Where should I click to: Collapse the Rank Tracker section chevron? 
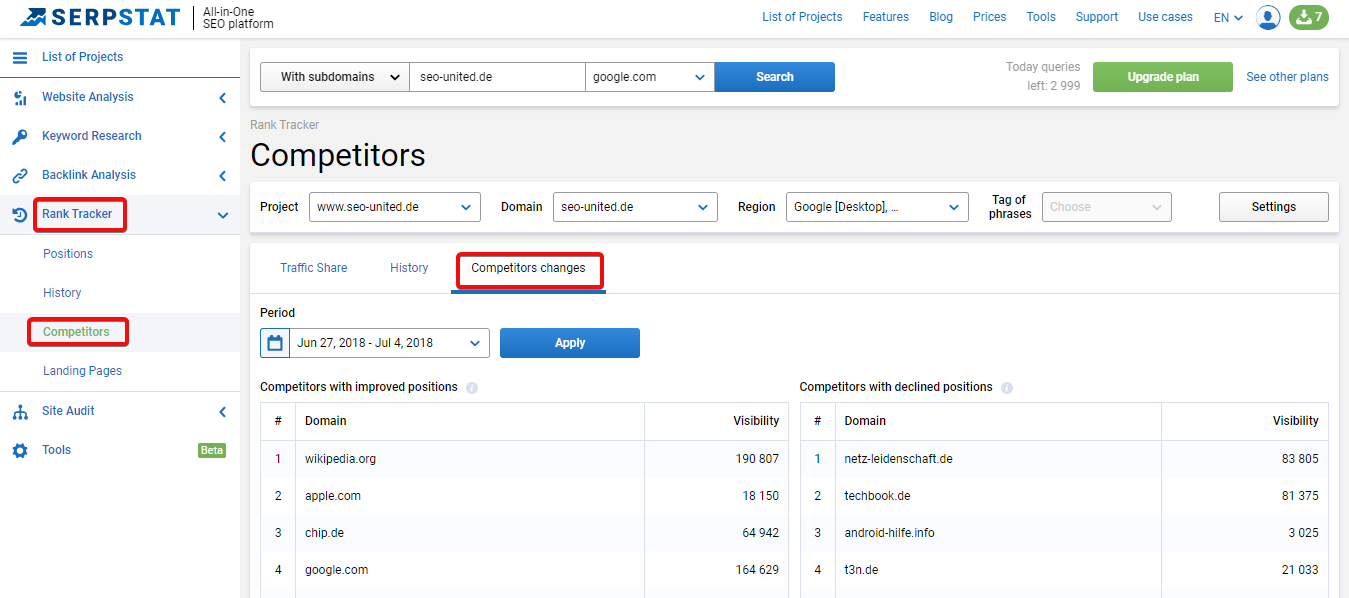point(222,215)
